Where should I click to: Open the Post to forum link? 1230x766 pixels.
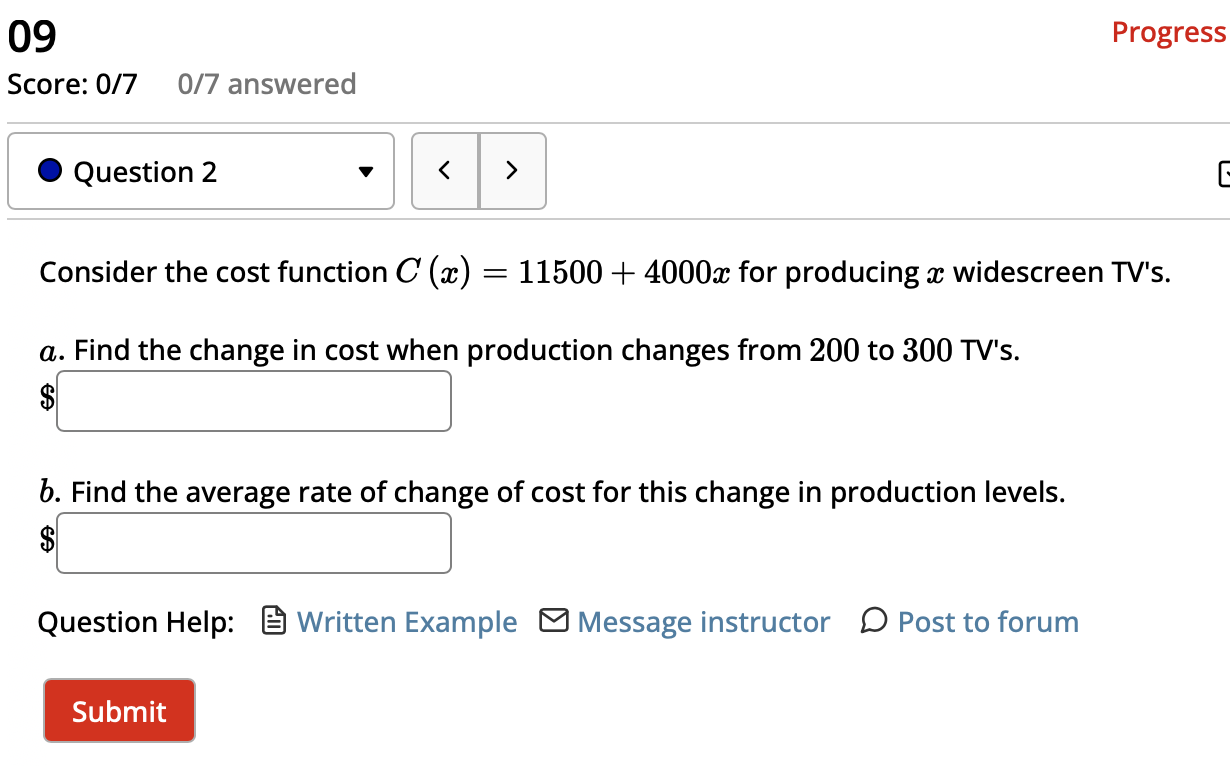[987, 621]
